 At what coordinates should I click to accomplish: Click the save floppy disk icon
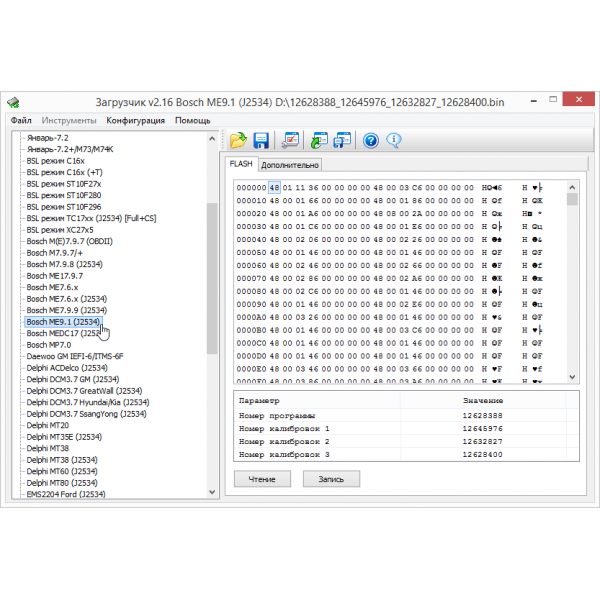(261, 141)
